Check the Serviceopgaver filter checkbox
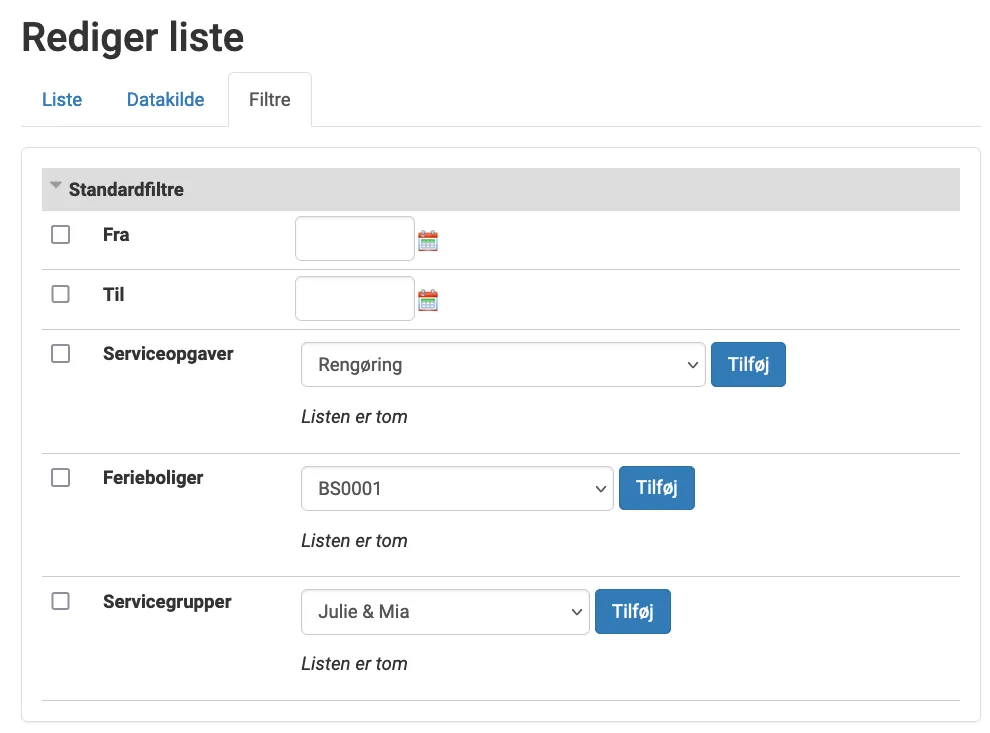 click(60, 353)
